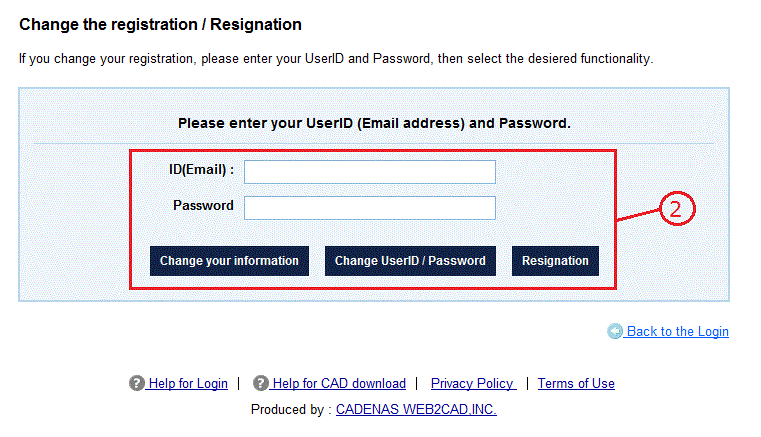Open the Help for Login link
Screen dimensions: 761x437
click(x=187, y=383)
